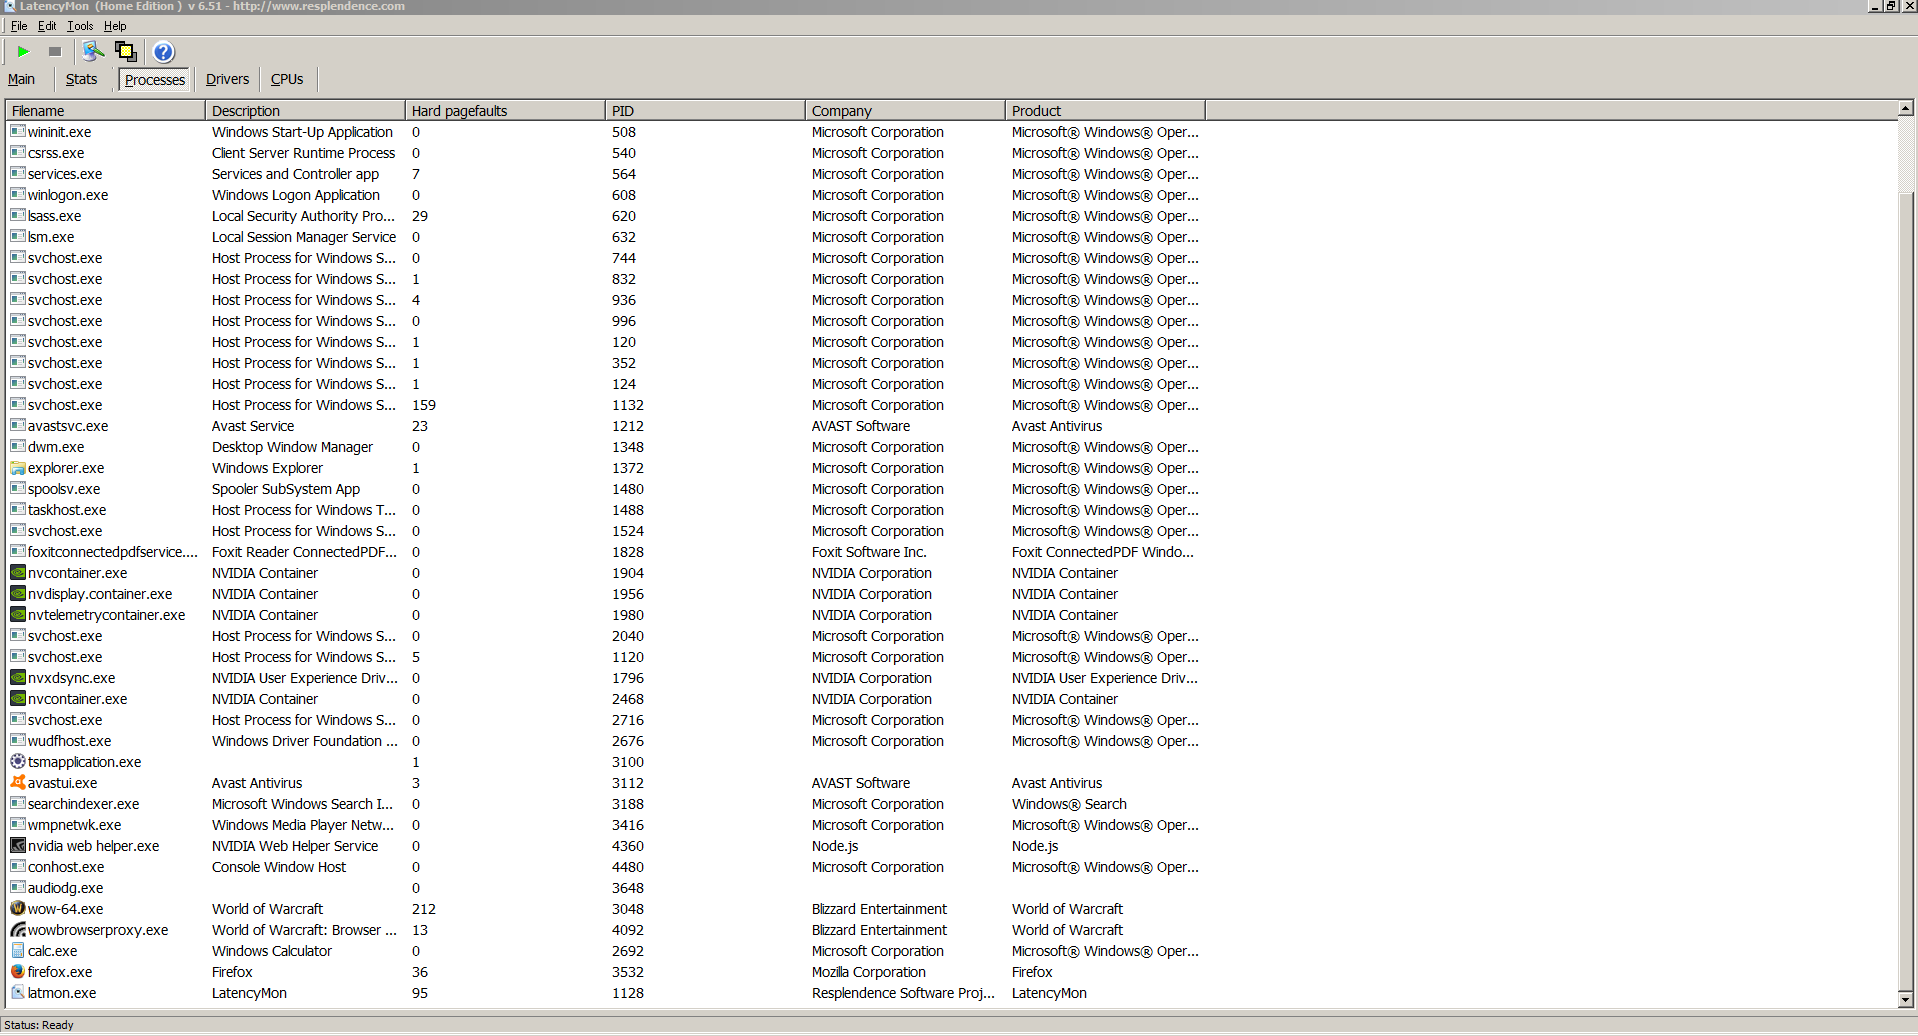Click the scrollbar down arrow
Screen dimensions: 1918x1036
coord(1906,999)
